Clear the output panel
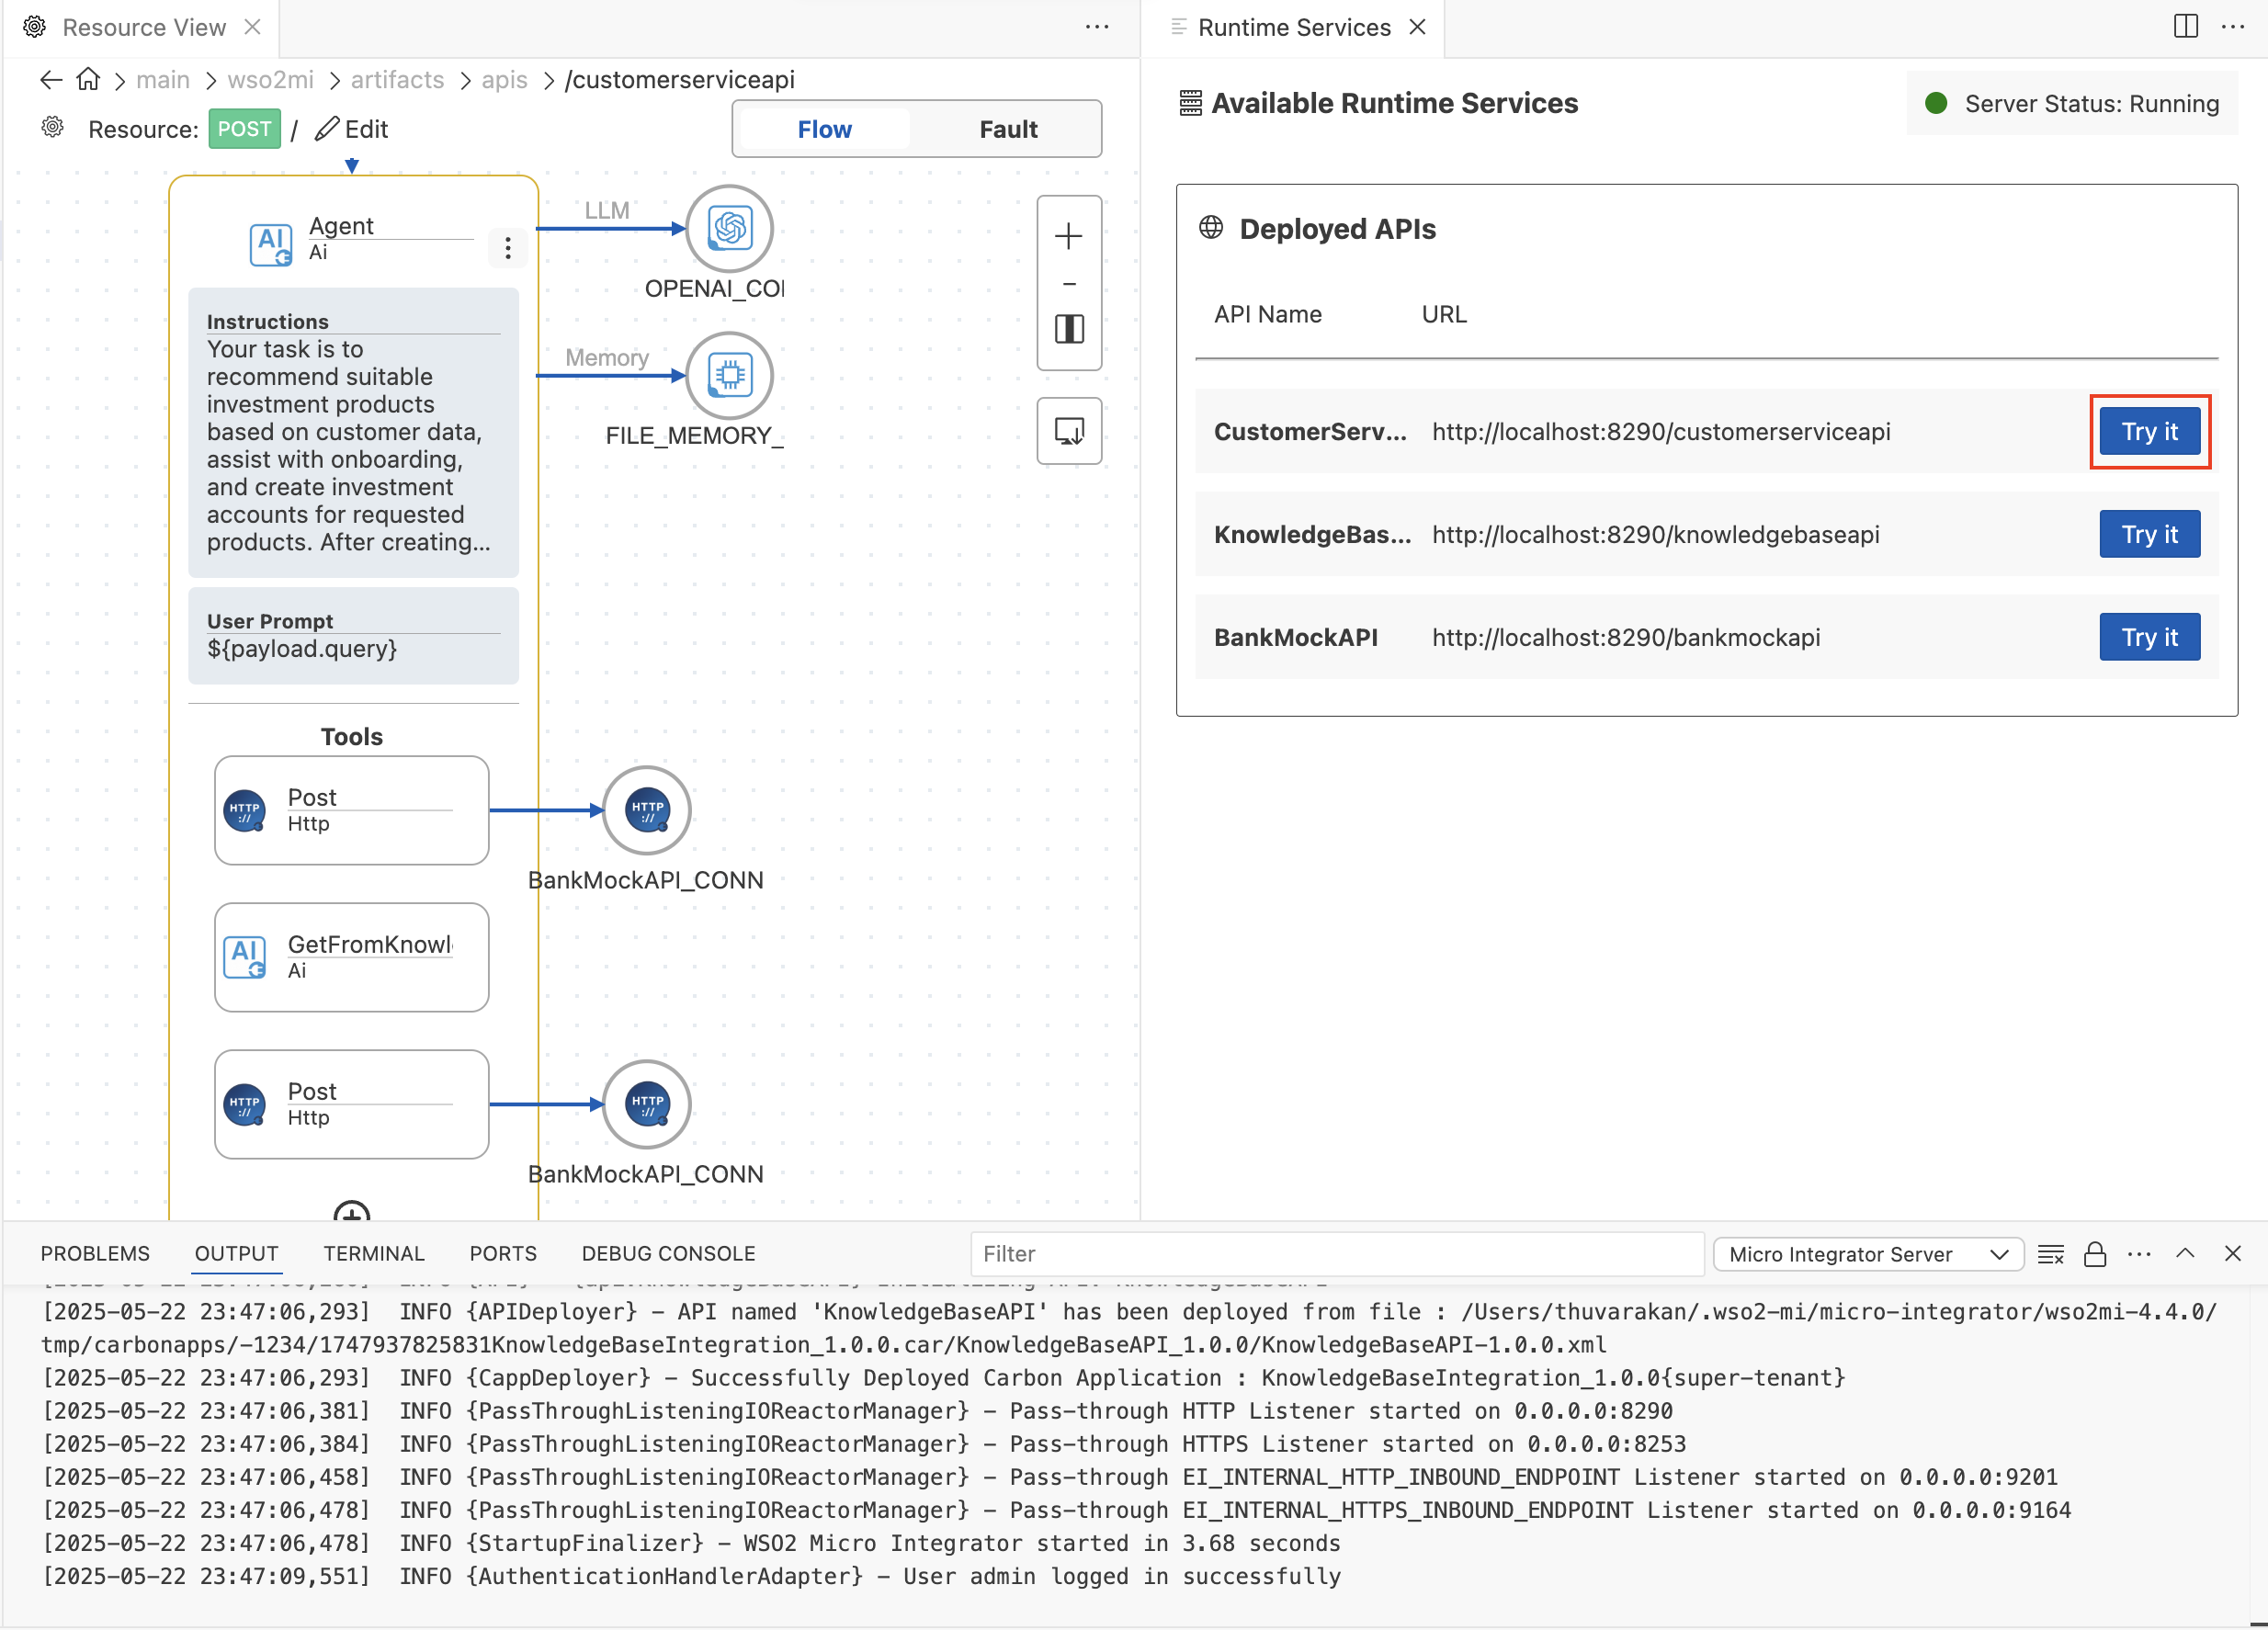Image resolution: width=2268 pixels, height=1630 pixels. [2050, 1253]
